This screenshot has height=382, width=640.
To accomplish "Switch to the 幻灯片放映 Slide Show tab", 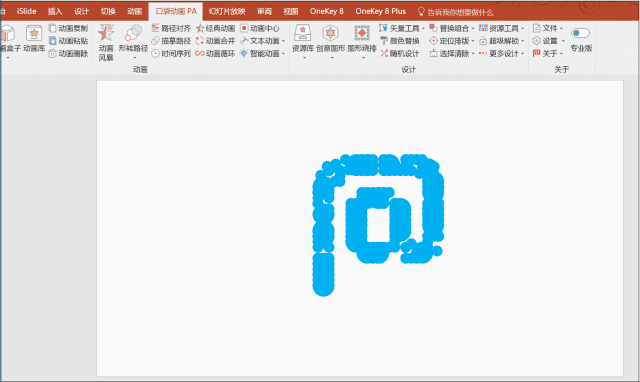I will (x=227, y=11).
